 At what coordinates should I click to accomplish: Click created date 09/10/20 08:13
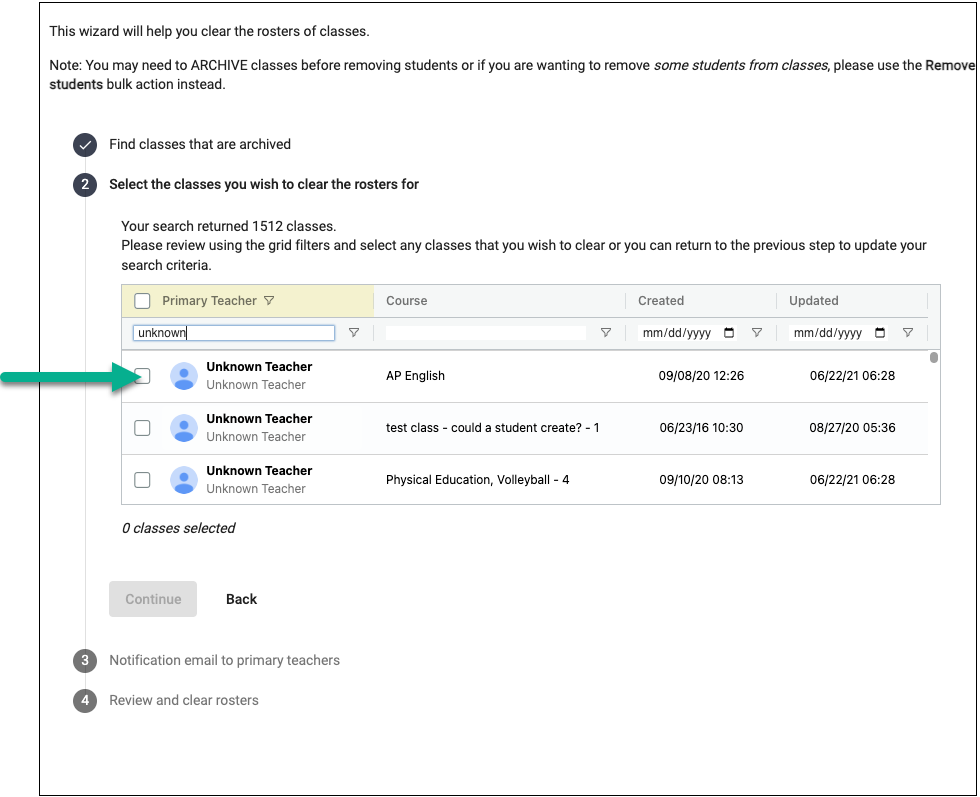[x=701, y=479]
